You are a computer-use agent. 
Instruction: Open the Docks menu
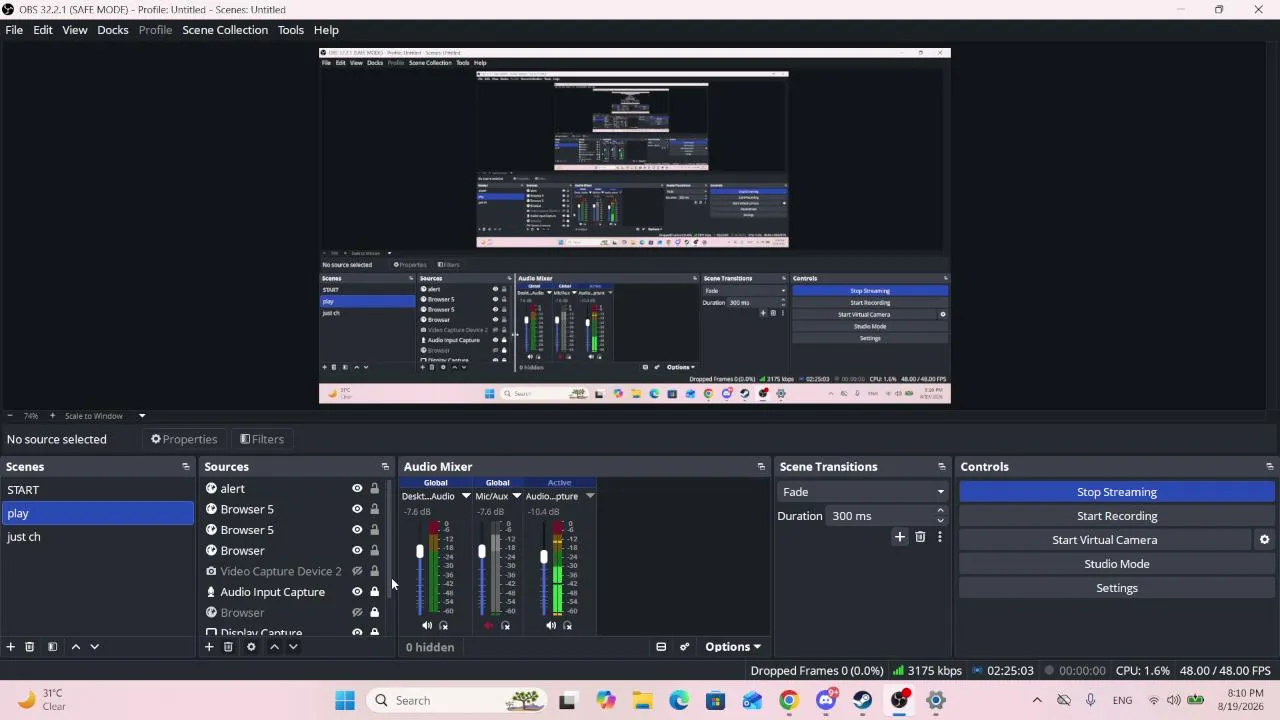[x=113, y=30]
